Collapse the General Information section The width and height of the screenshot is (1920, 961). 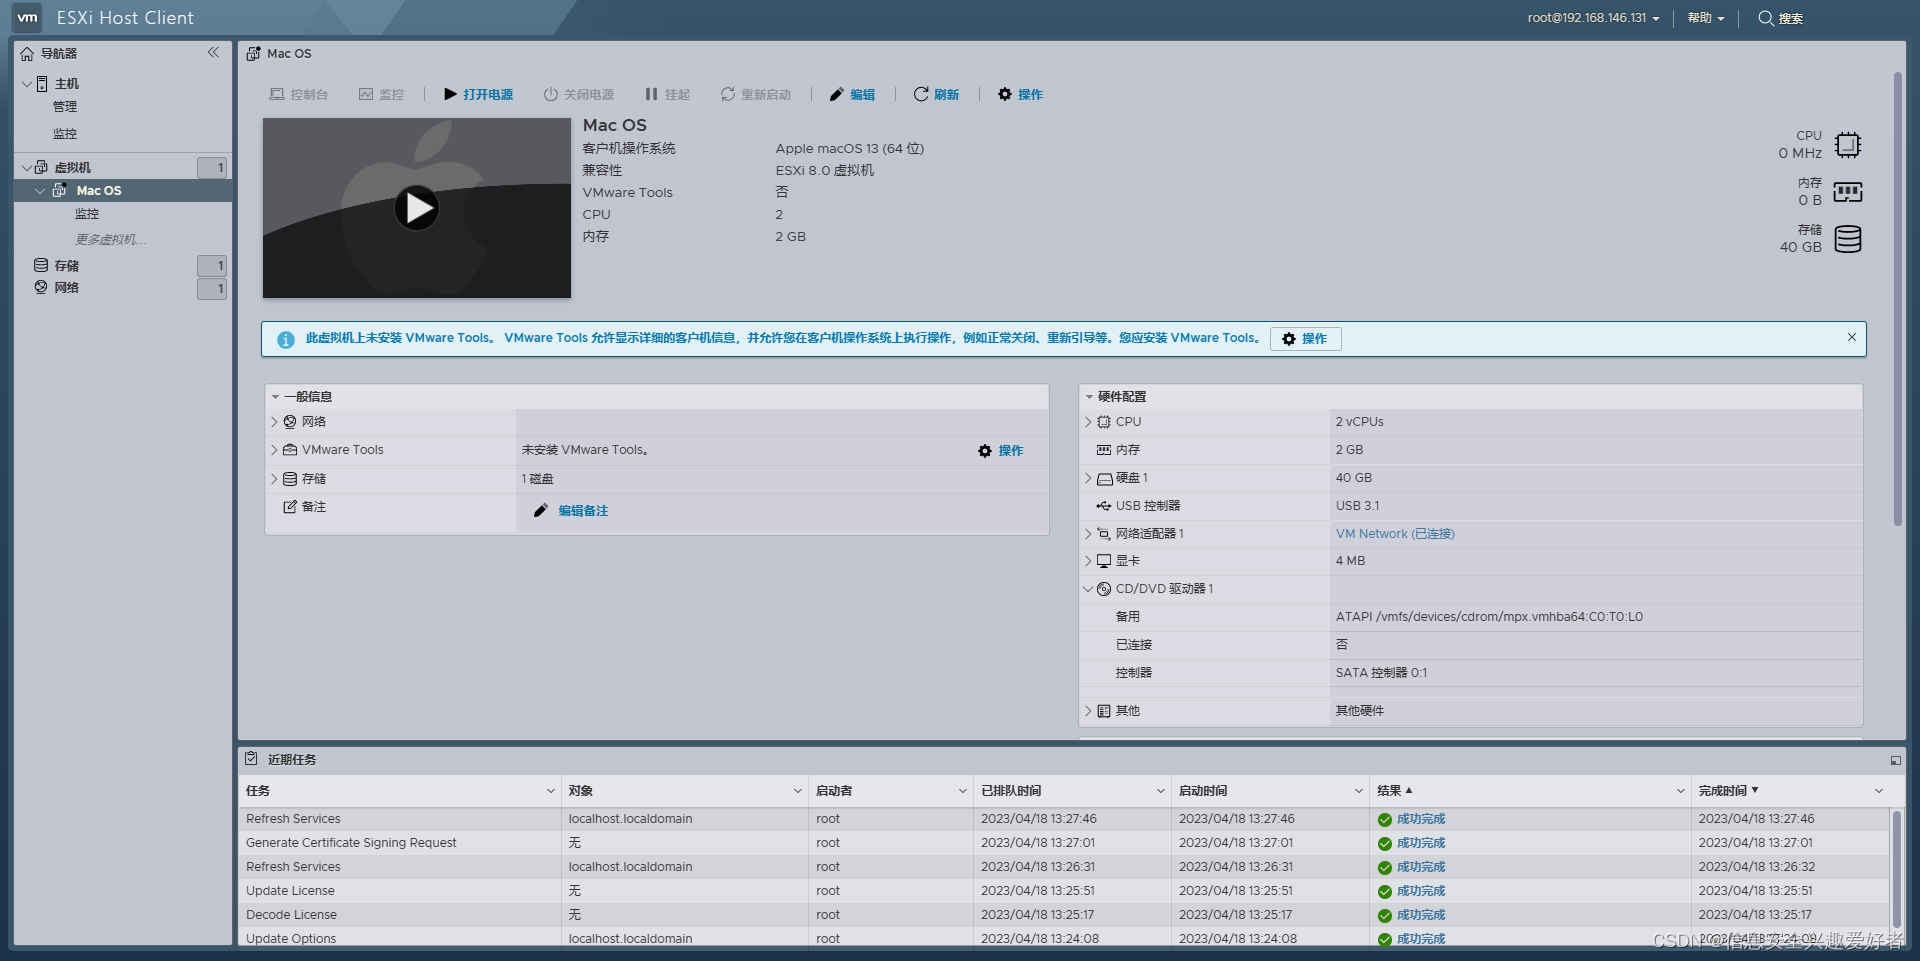click(275, 397)
